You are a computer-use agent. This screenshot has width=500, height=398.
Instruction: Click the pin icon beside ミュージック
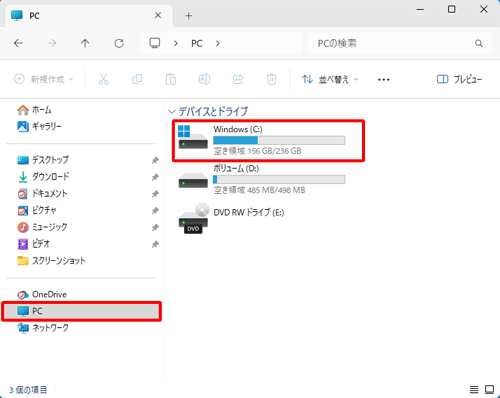(155, 227)
